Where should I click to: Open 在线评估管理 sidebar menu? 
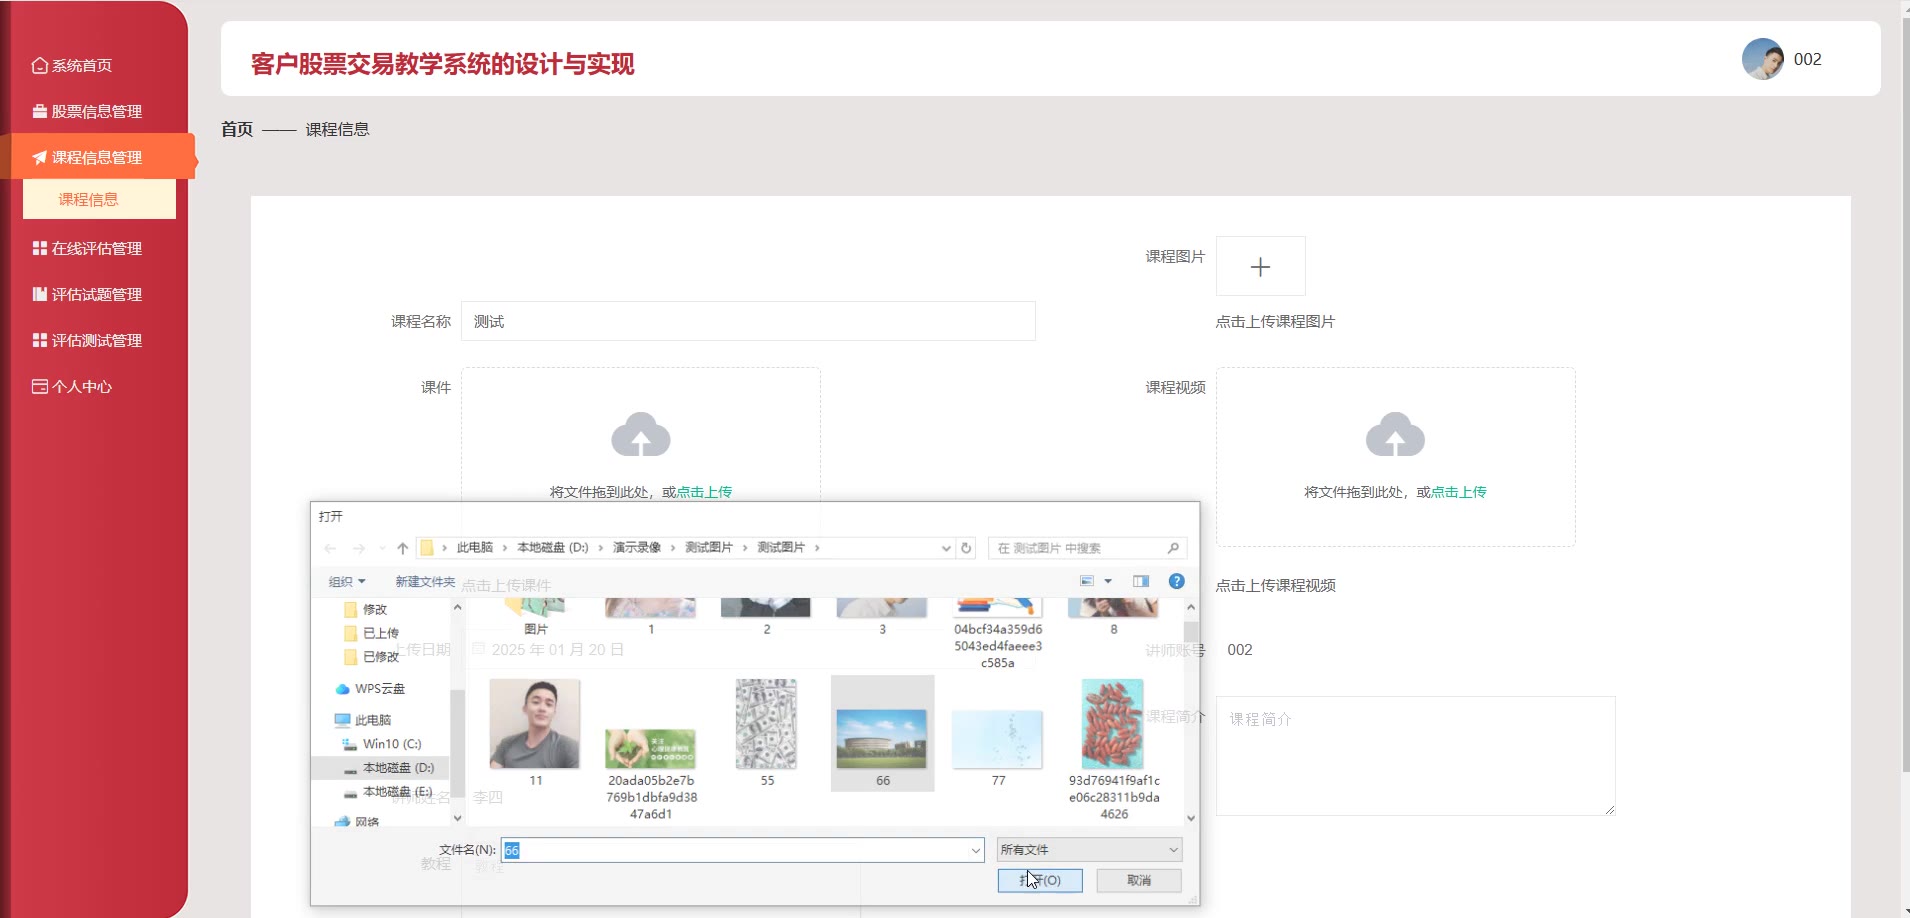(x=87, y=249)
